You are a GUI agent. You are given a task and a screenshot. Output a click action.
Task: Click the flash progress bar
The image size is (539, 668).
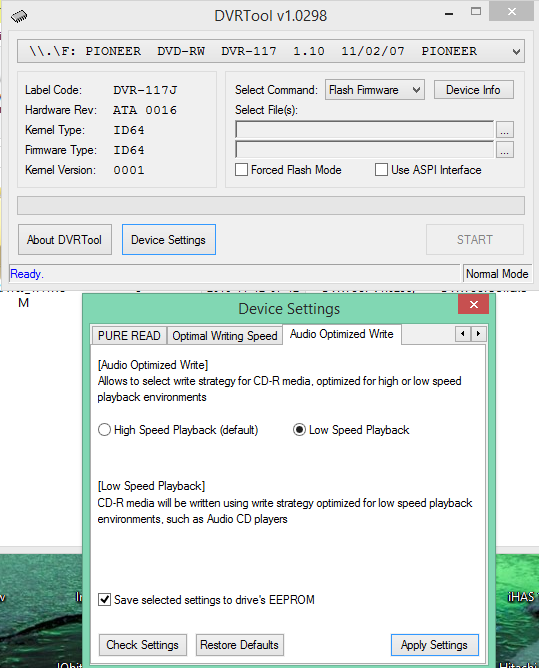tap(271, 206)
